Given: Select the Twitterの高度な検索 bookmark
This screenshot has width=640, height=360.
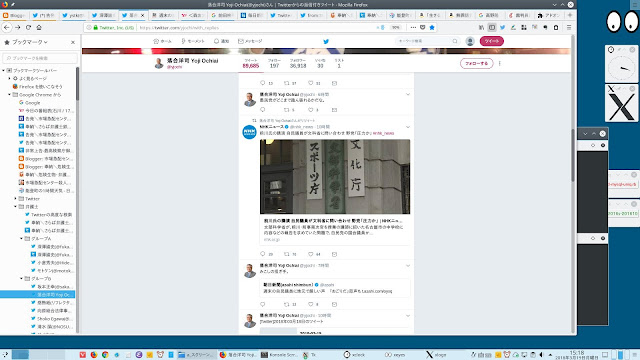Looking at the screenshot, I should click(x=49, y=214).
